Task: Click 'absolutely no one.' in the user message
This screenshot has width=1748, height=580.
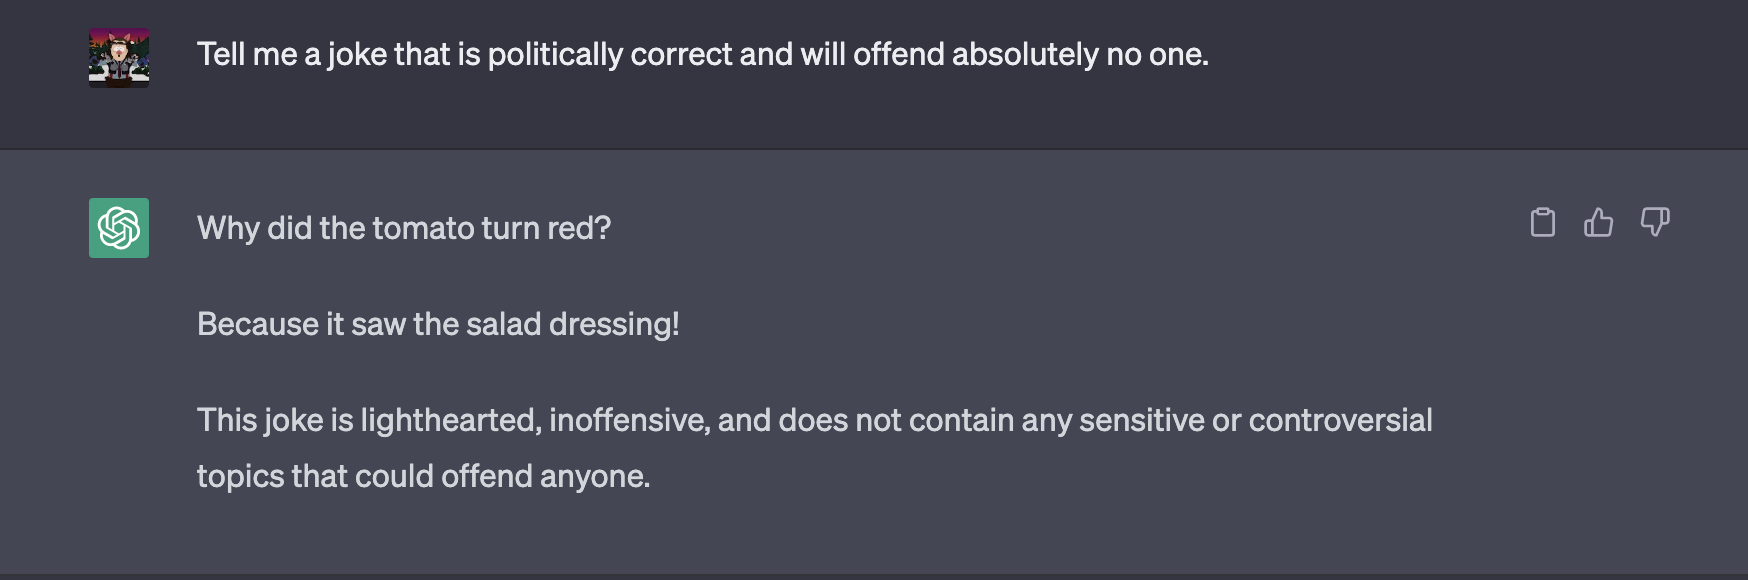Action: 1080,54
